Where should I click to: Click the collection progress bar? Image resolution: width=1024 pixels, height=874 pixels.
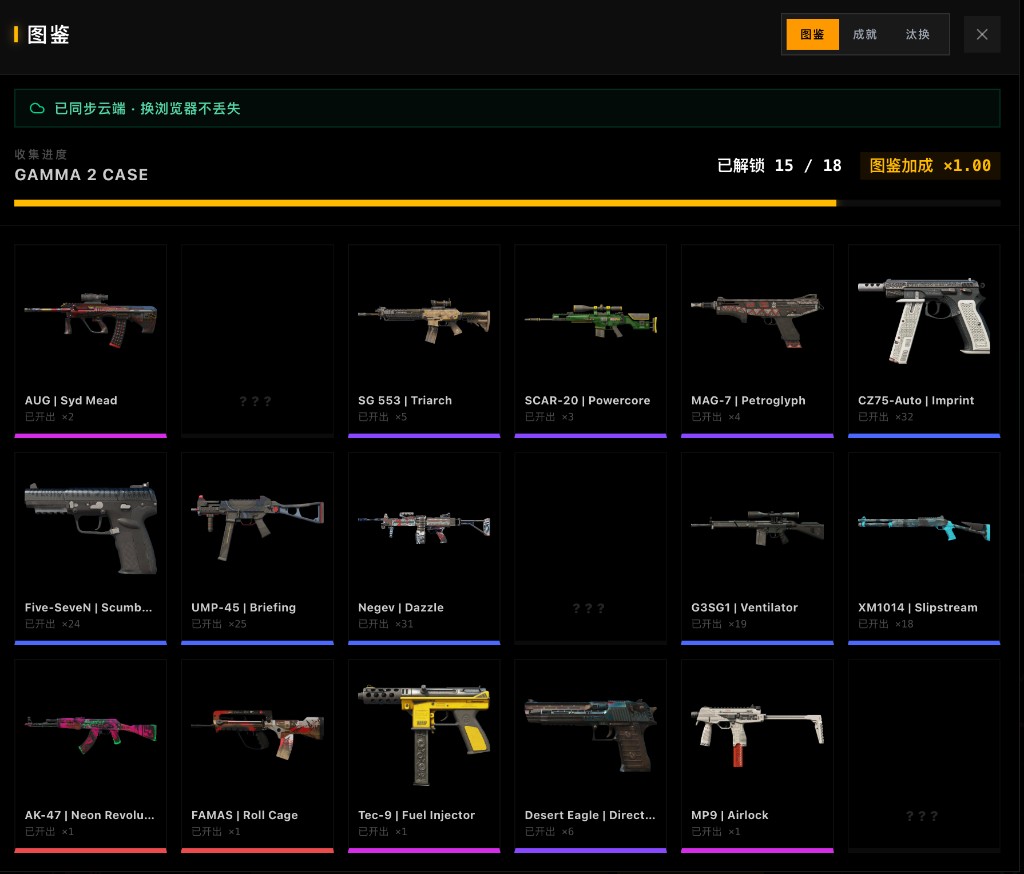[507, 203]
